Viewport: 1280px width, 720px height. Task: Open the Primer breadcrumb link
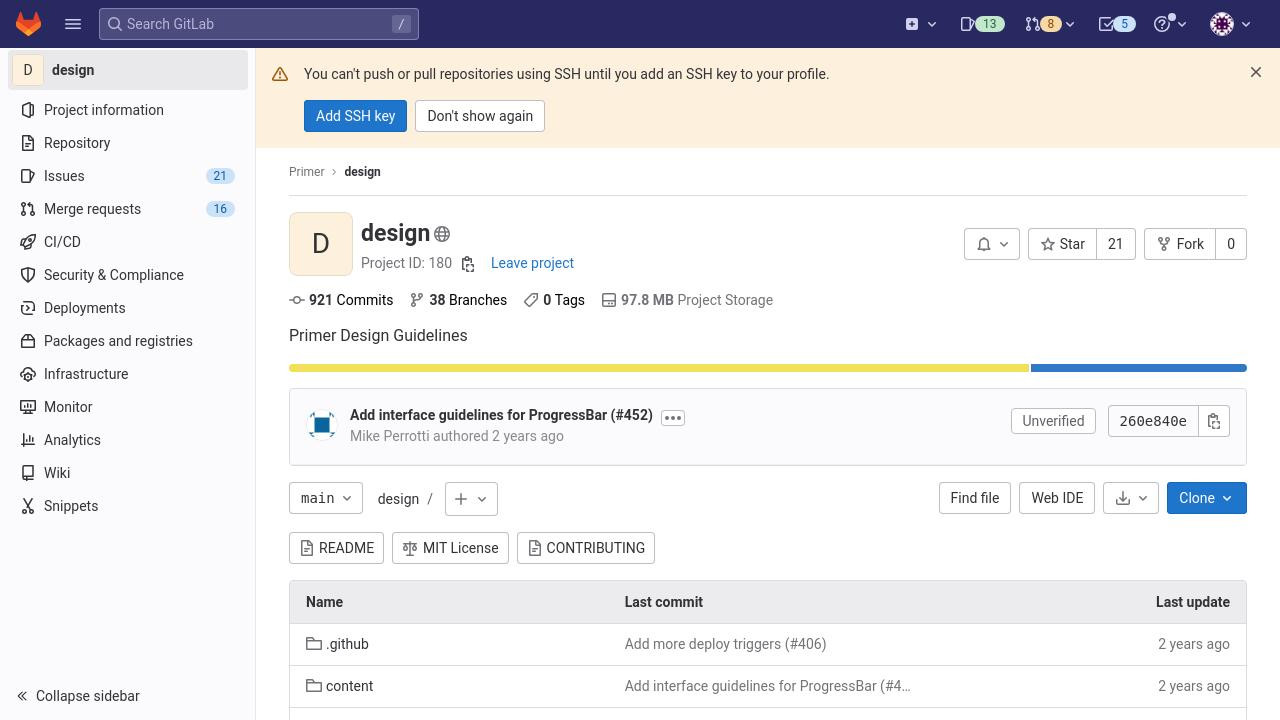306,172
